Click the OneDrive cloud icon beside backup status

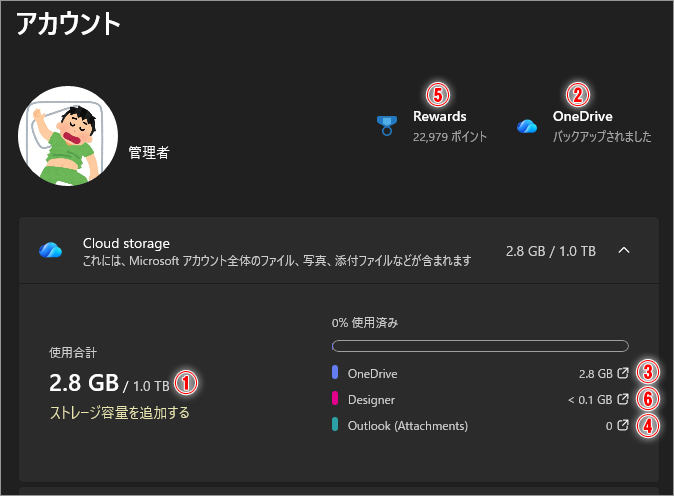pyautogui.click(x=527, y=126)
